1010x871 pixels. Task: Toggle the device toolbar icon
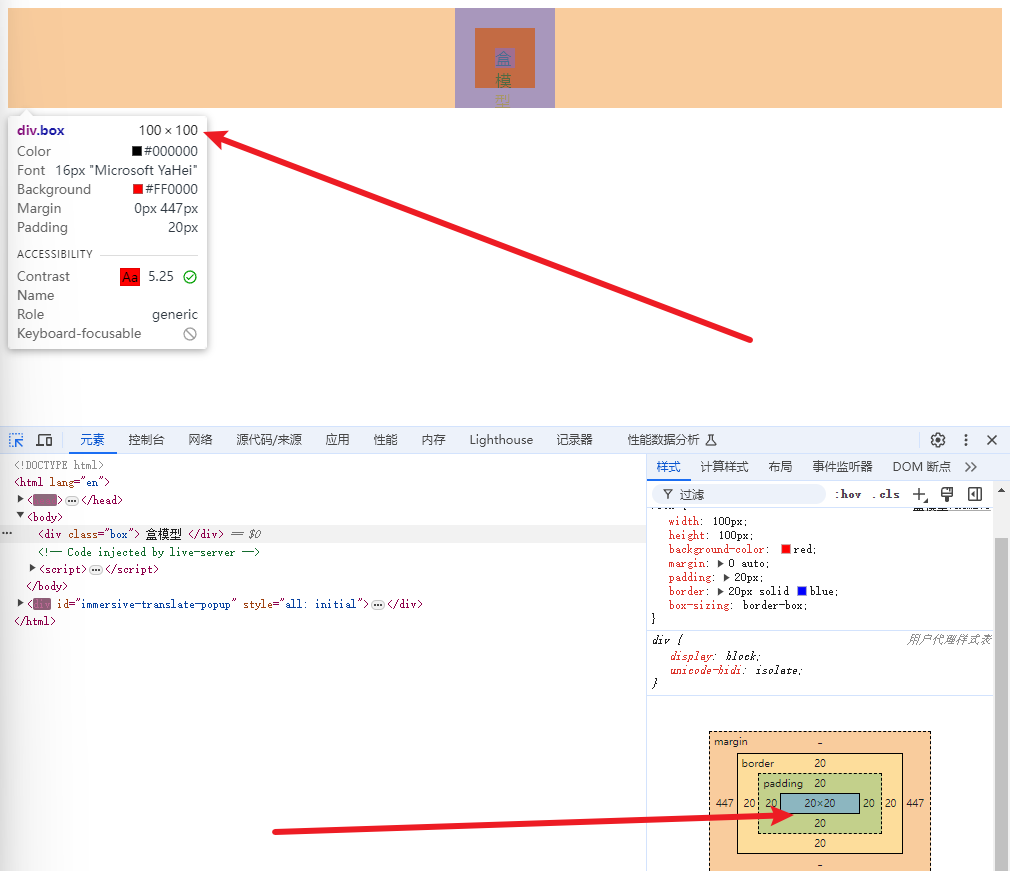coord(44,440)
